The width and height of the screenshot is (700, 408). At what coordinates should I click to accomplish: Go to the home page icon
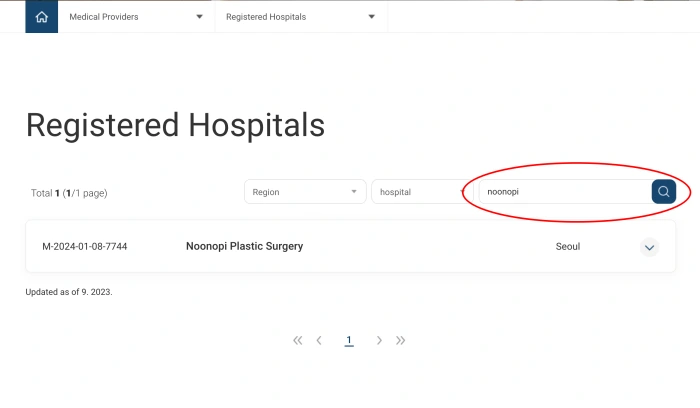[41, 17]
